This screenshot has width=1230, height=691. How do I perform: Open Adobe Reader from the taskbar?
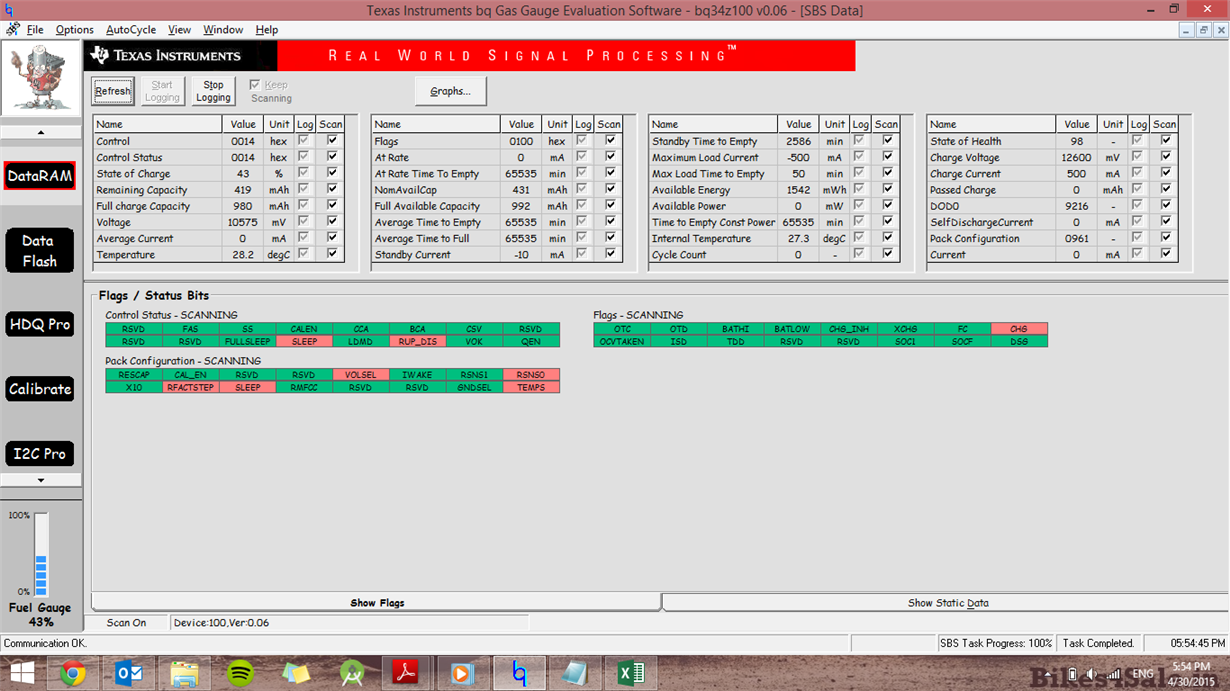(x=408, y=674)
